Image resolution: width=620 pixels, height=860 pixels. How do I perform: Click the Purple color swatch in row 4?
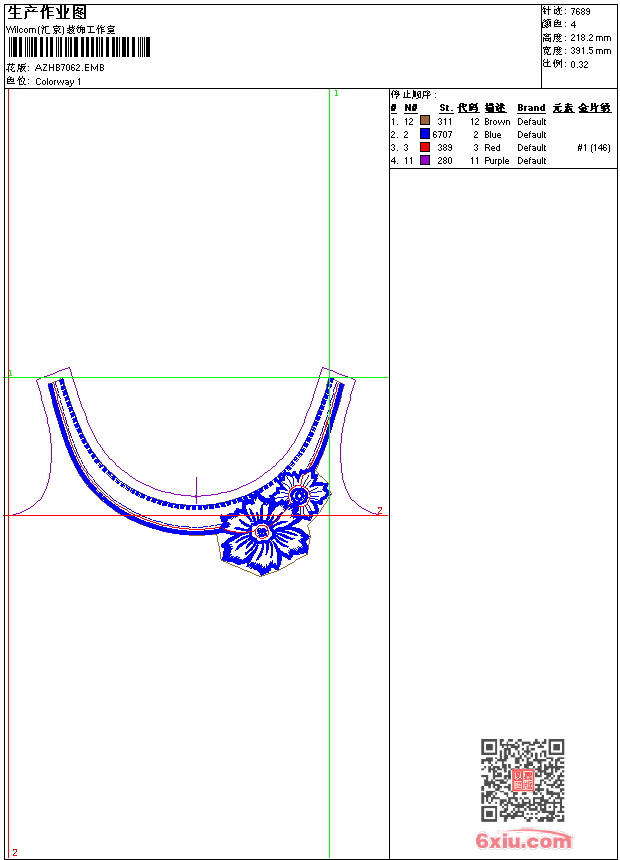[425, 160]
